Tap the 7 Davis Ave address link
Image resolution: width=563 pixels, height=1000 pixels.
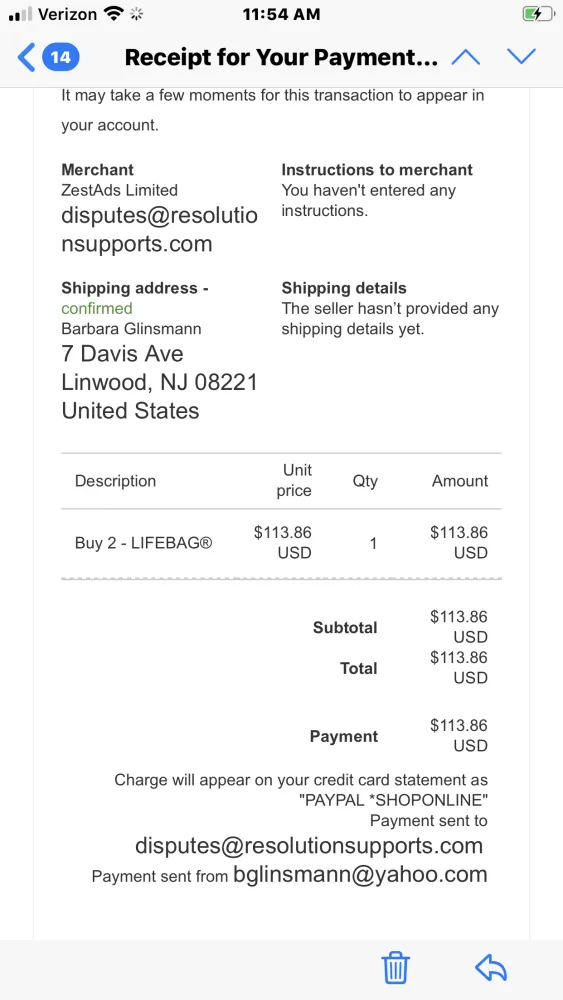[122, 353]
